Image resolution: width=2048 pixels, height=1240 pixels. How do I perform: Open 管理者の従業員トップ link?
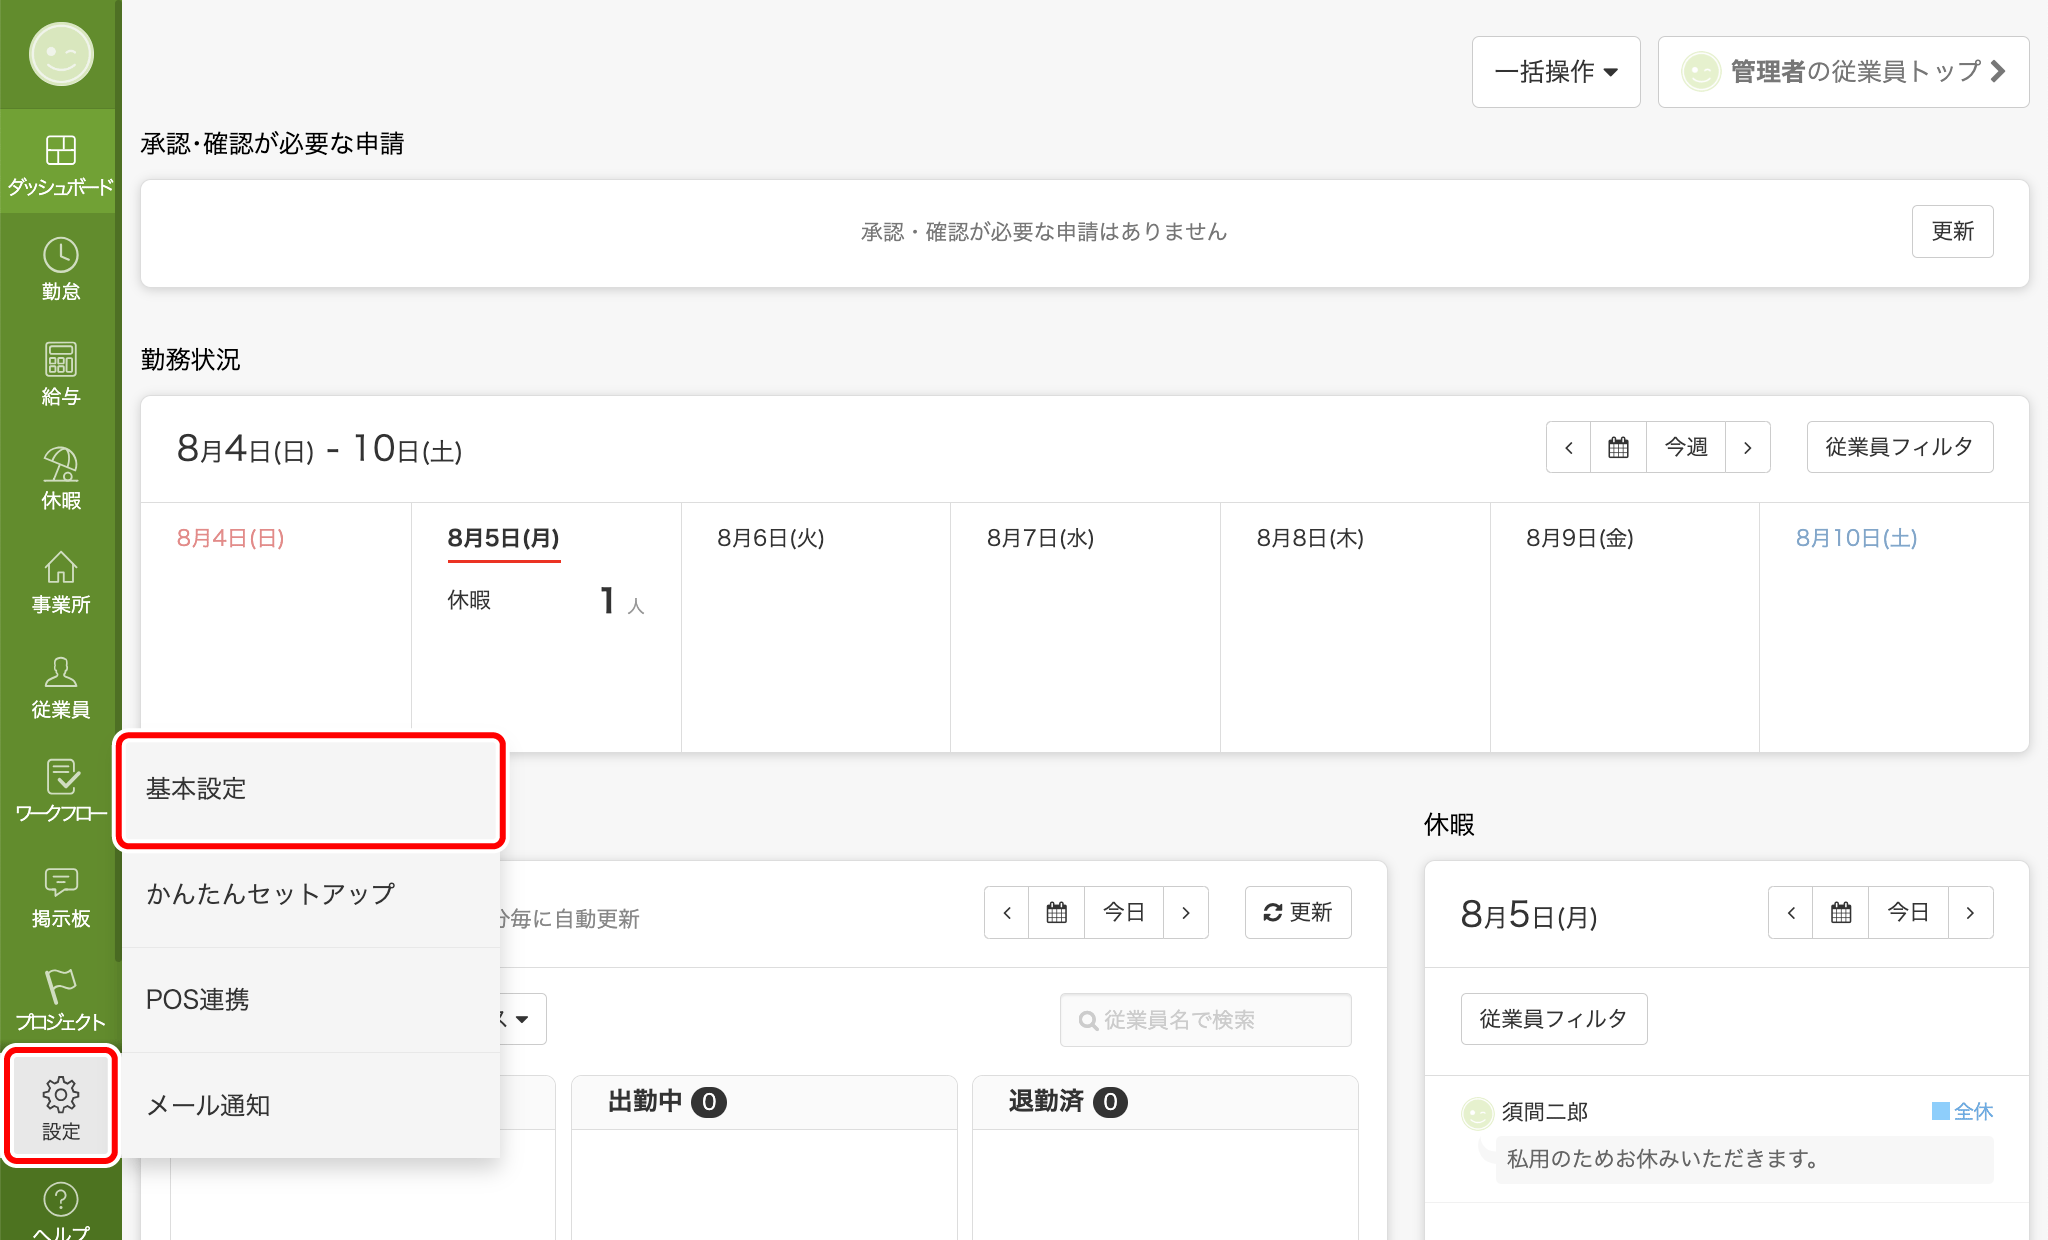(1842, 71)
